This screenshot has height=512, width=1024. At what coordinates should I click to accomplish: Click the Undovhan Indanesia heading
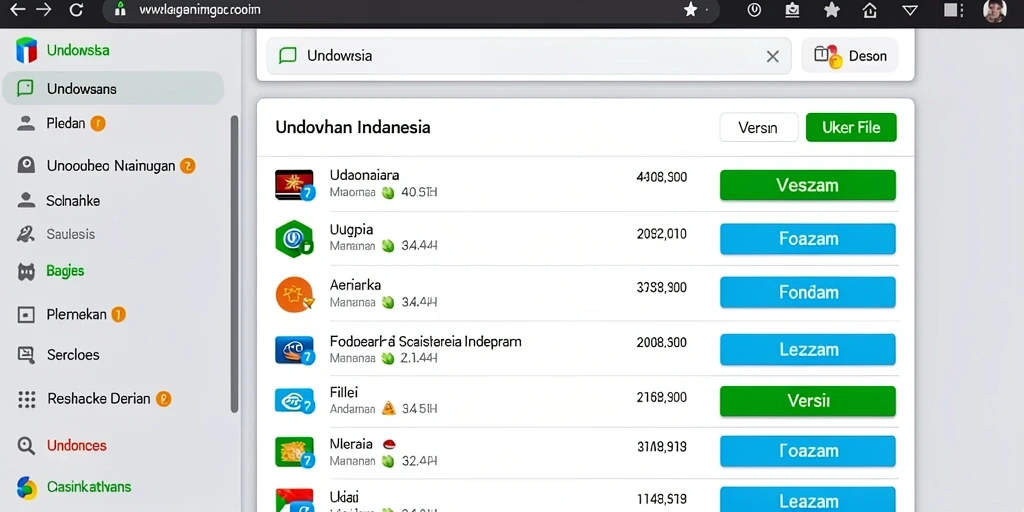(353, 127)
